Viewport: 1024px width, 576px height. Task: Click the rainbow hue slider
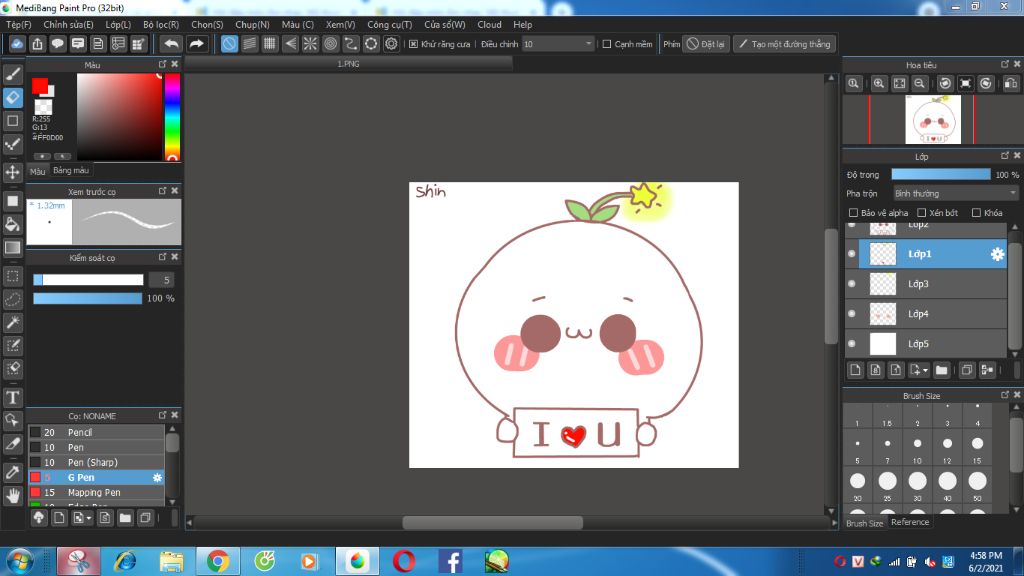tap(172, 117)
